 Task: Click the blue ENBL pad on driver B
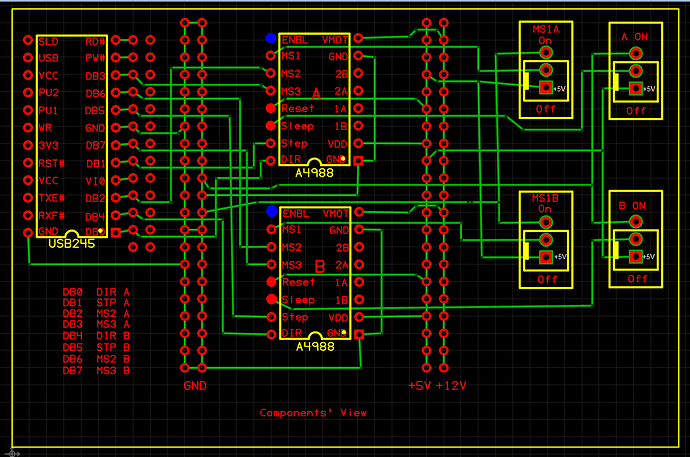tap(271, 212)
